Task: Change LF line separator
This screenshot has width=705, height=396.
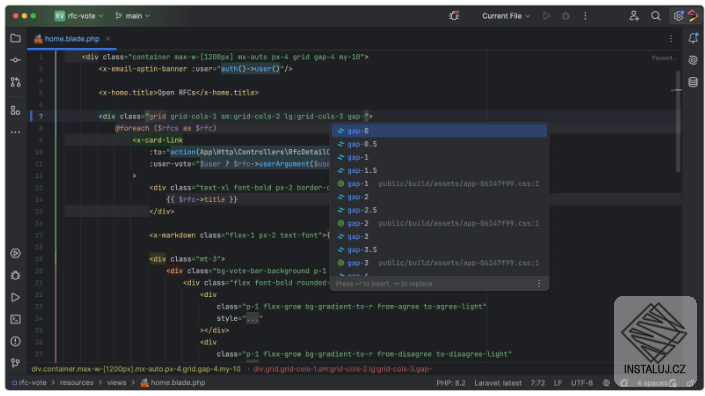Action: click(x=558, y=383)
